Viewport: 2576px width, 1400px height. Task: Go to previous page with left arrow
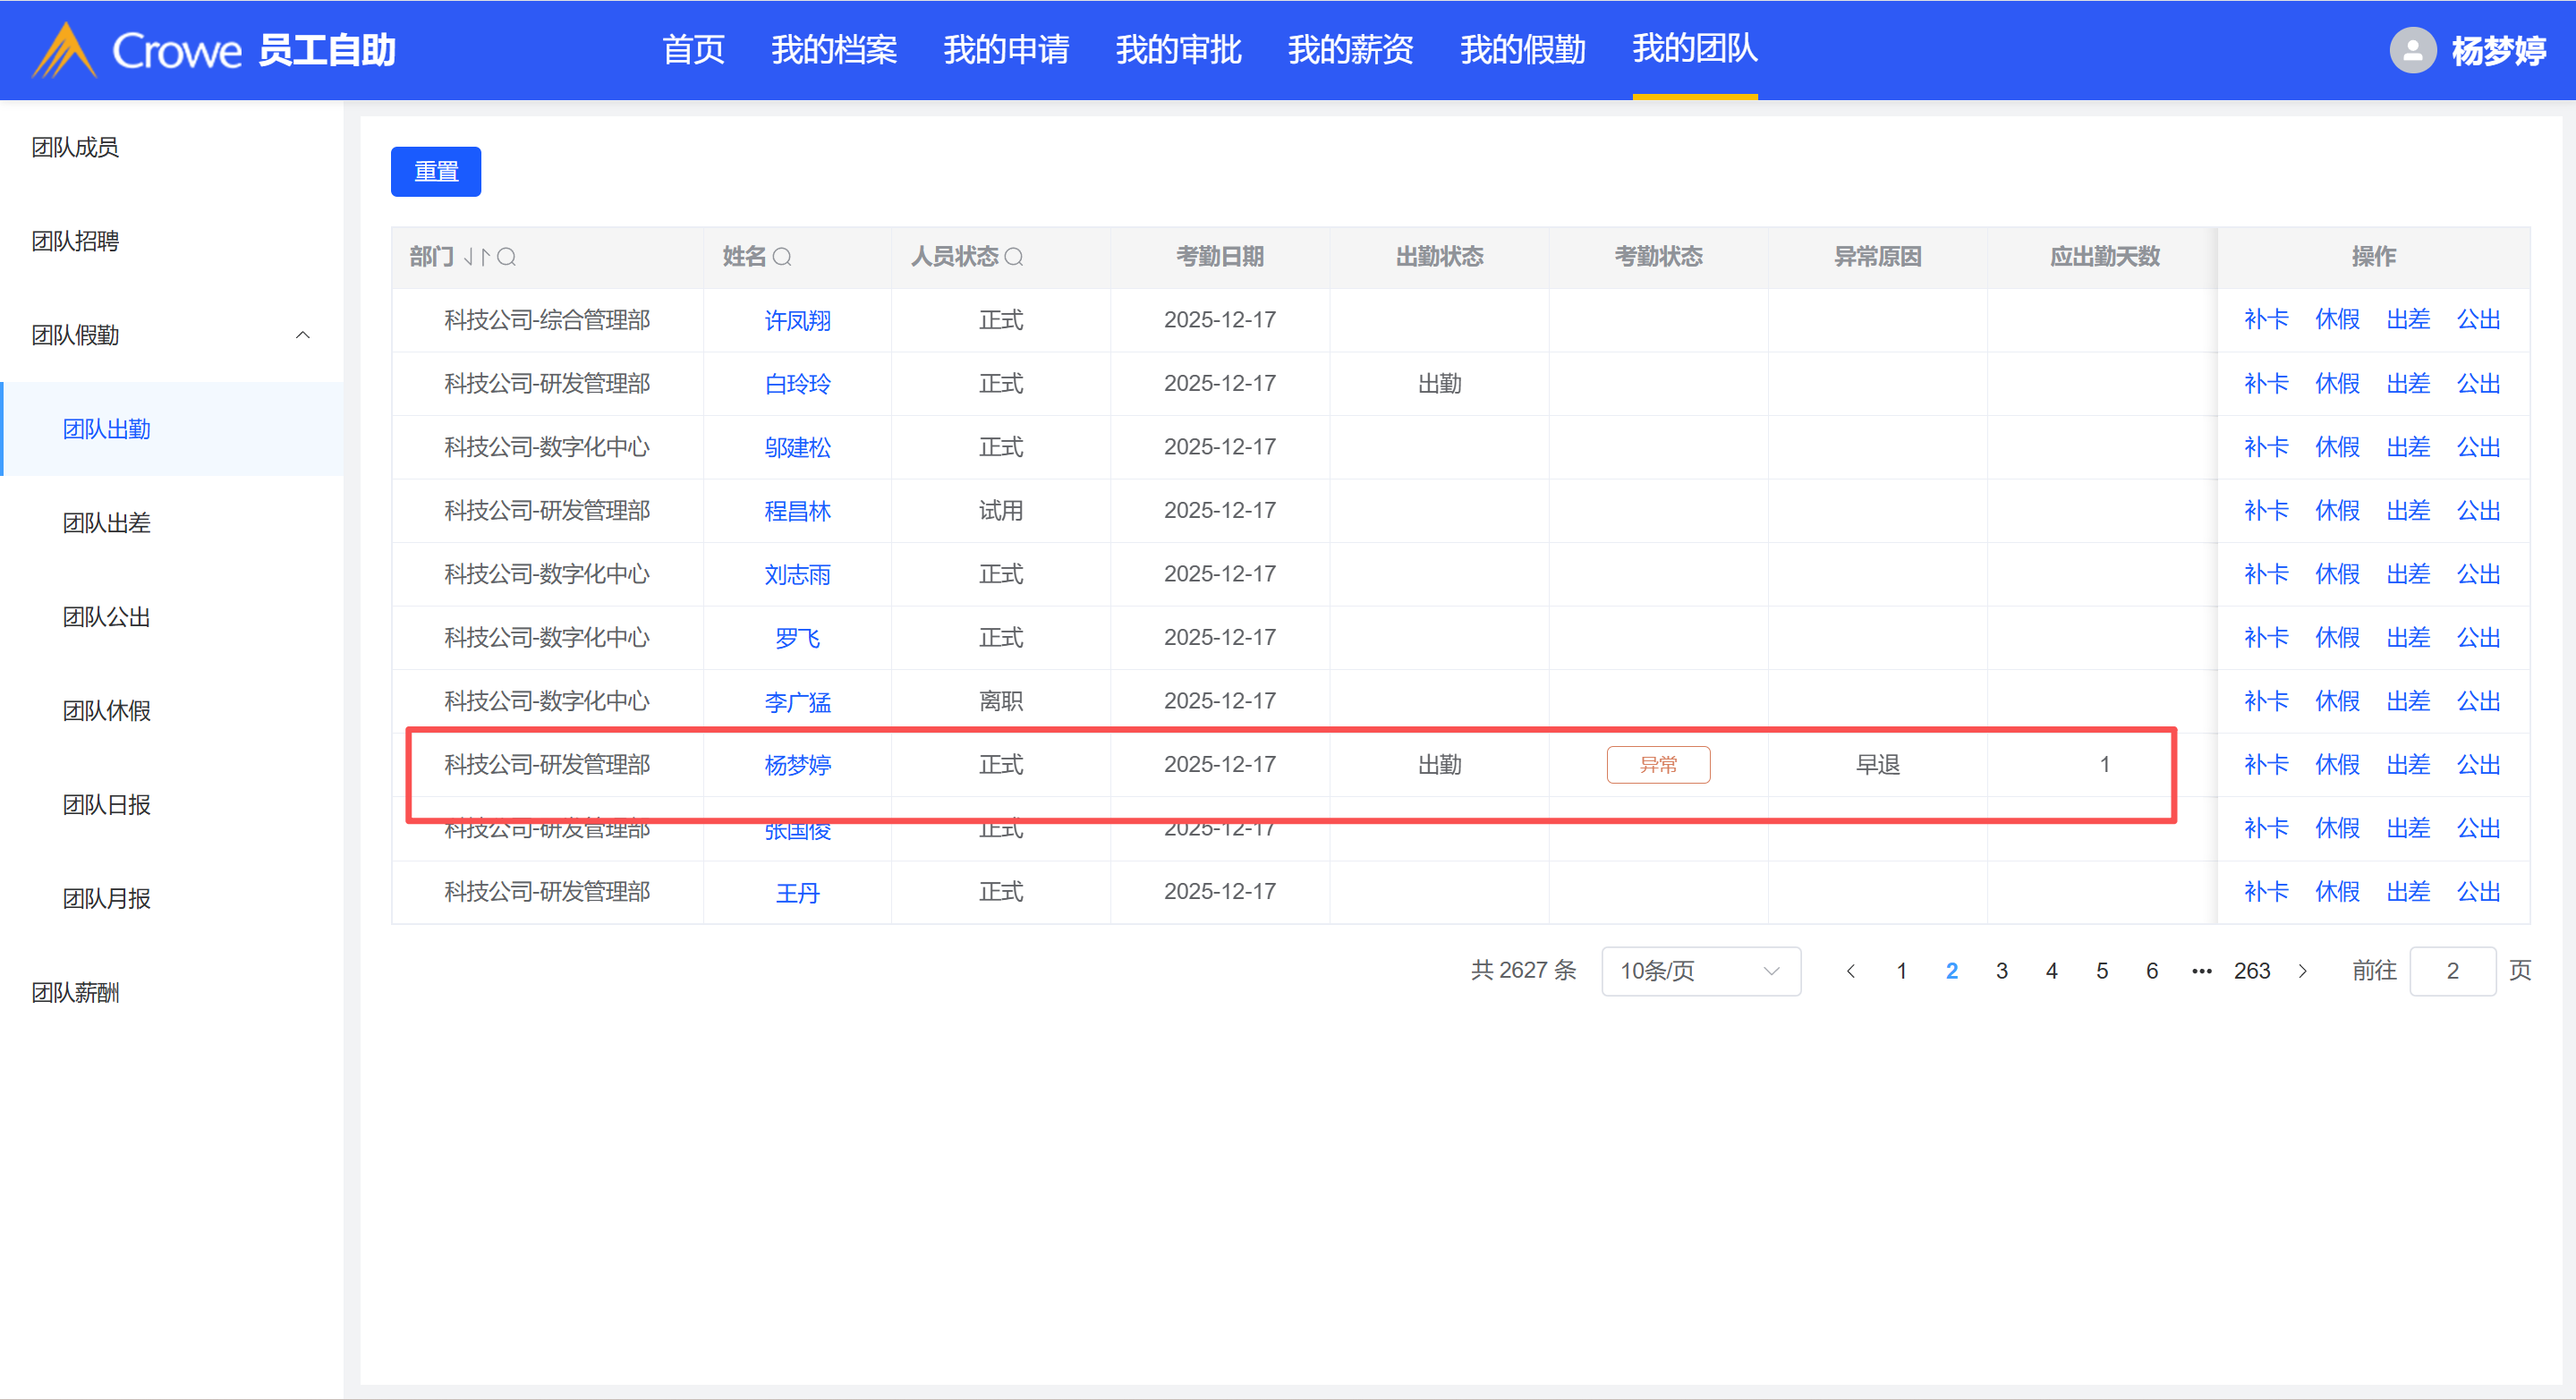click(x=1850, y=971)
